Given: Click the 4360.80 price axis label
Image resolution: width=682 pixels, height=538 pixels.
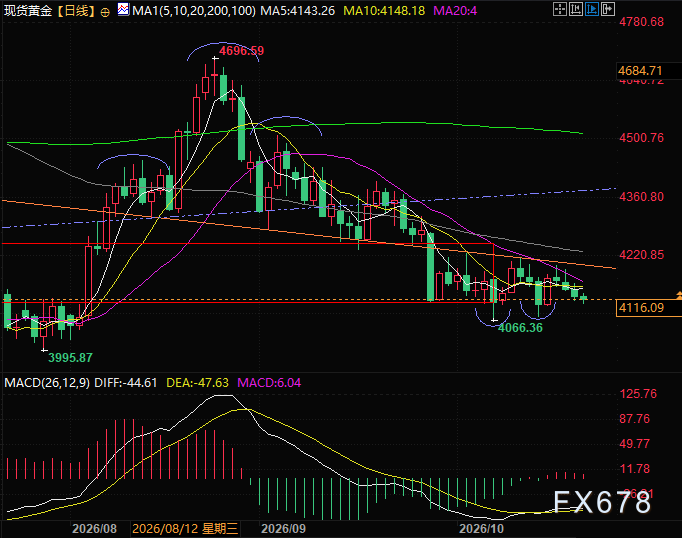Looking at the screenshot, I should click(x=642, y=197).
